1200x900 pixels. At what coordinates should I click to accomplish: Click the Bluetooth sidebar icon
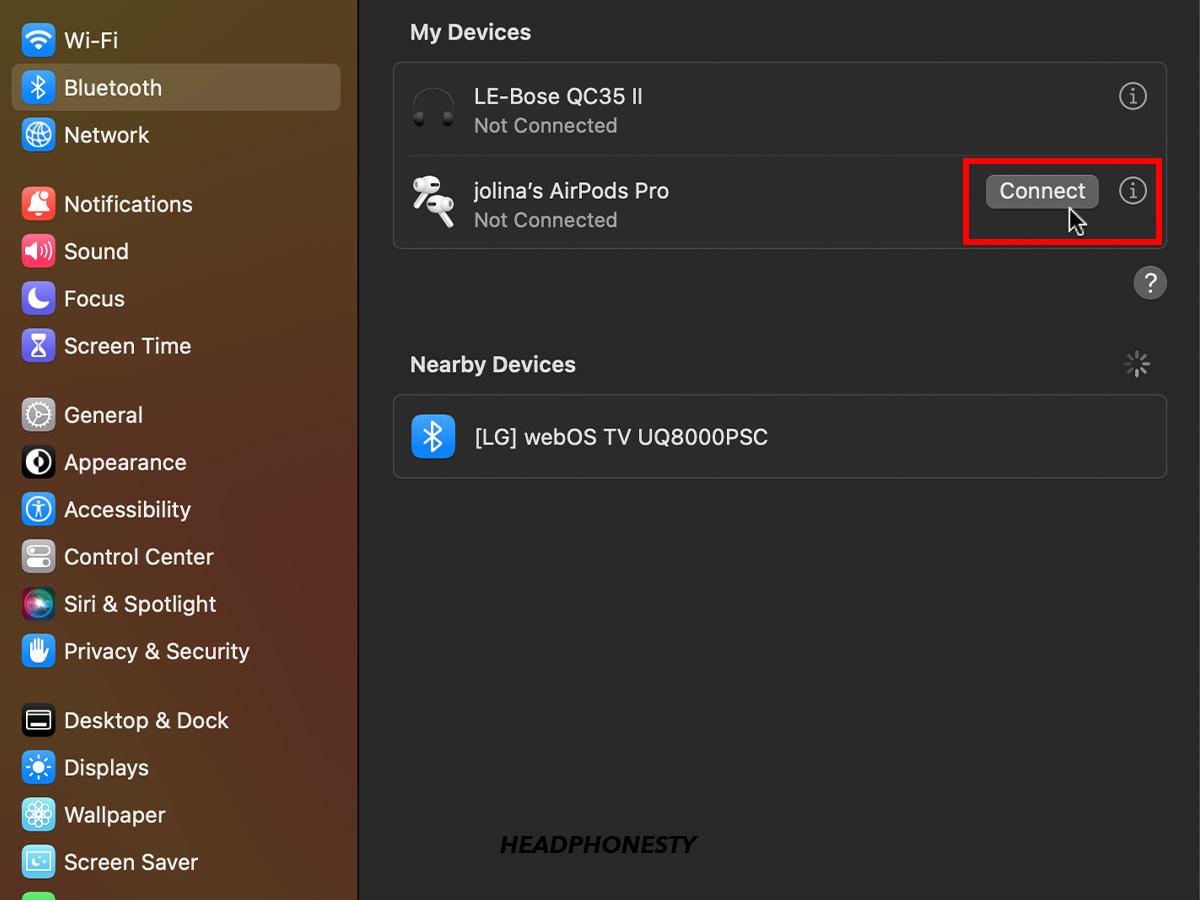click(x=39, y=88)
